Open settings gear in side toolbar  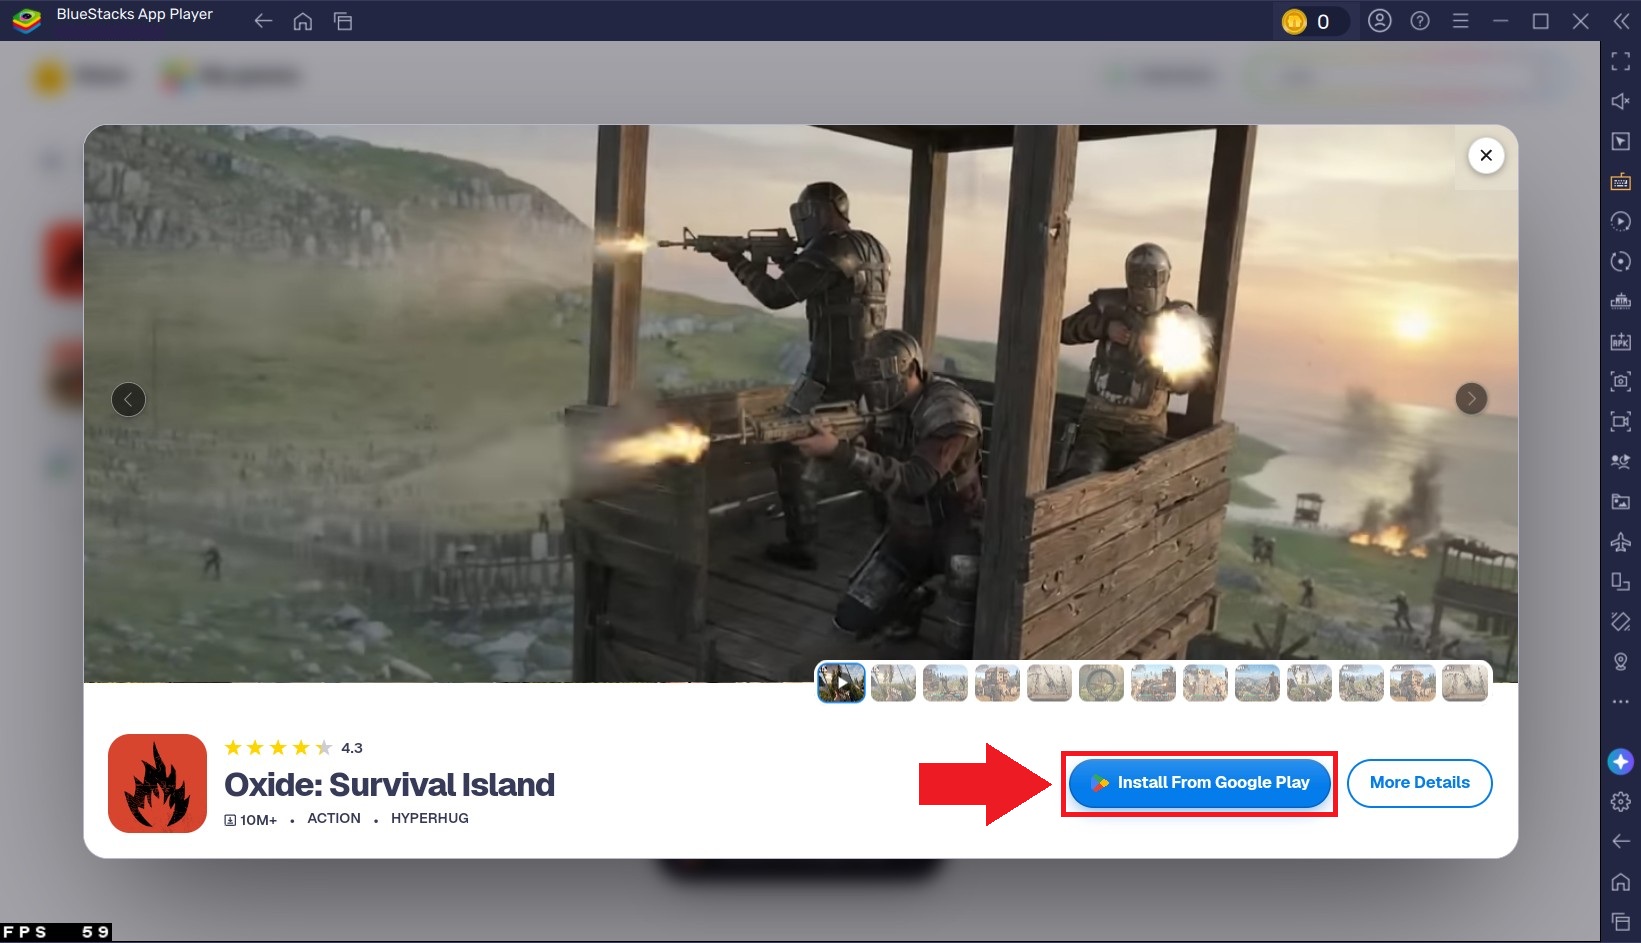(1621, 801)
